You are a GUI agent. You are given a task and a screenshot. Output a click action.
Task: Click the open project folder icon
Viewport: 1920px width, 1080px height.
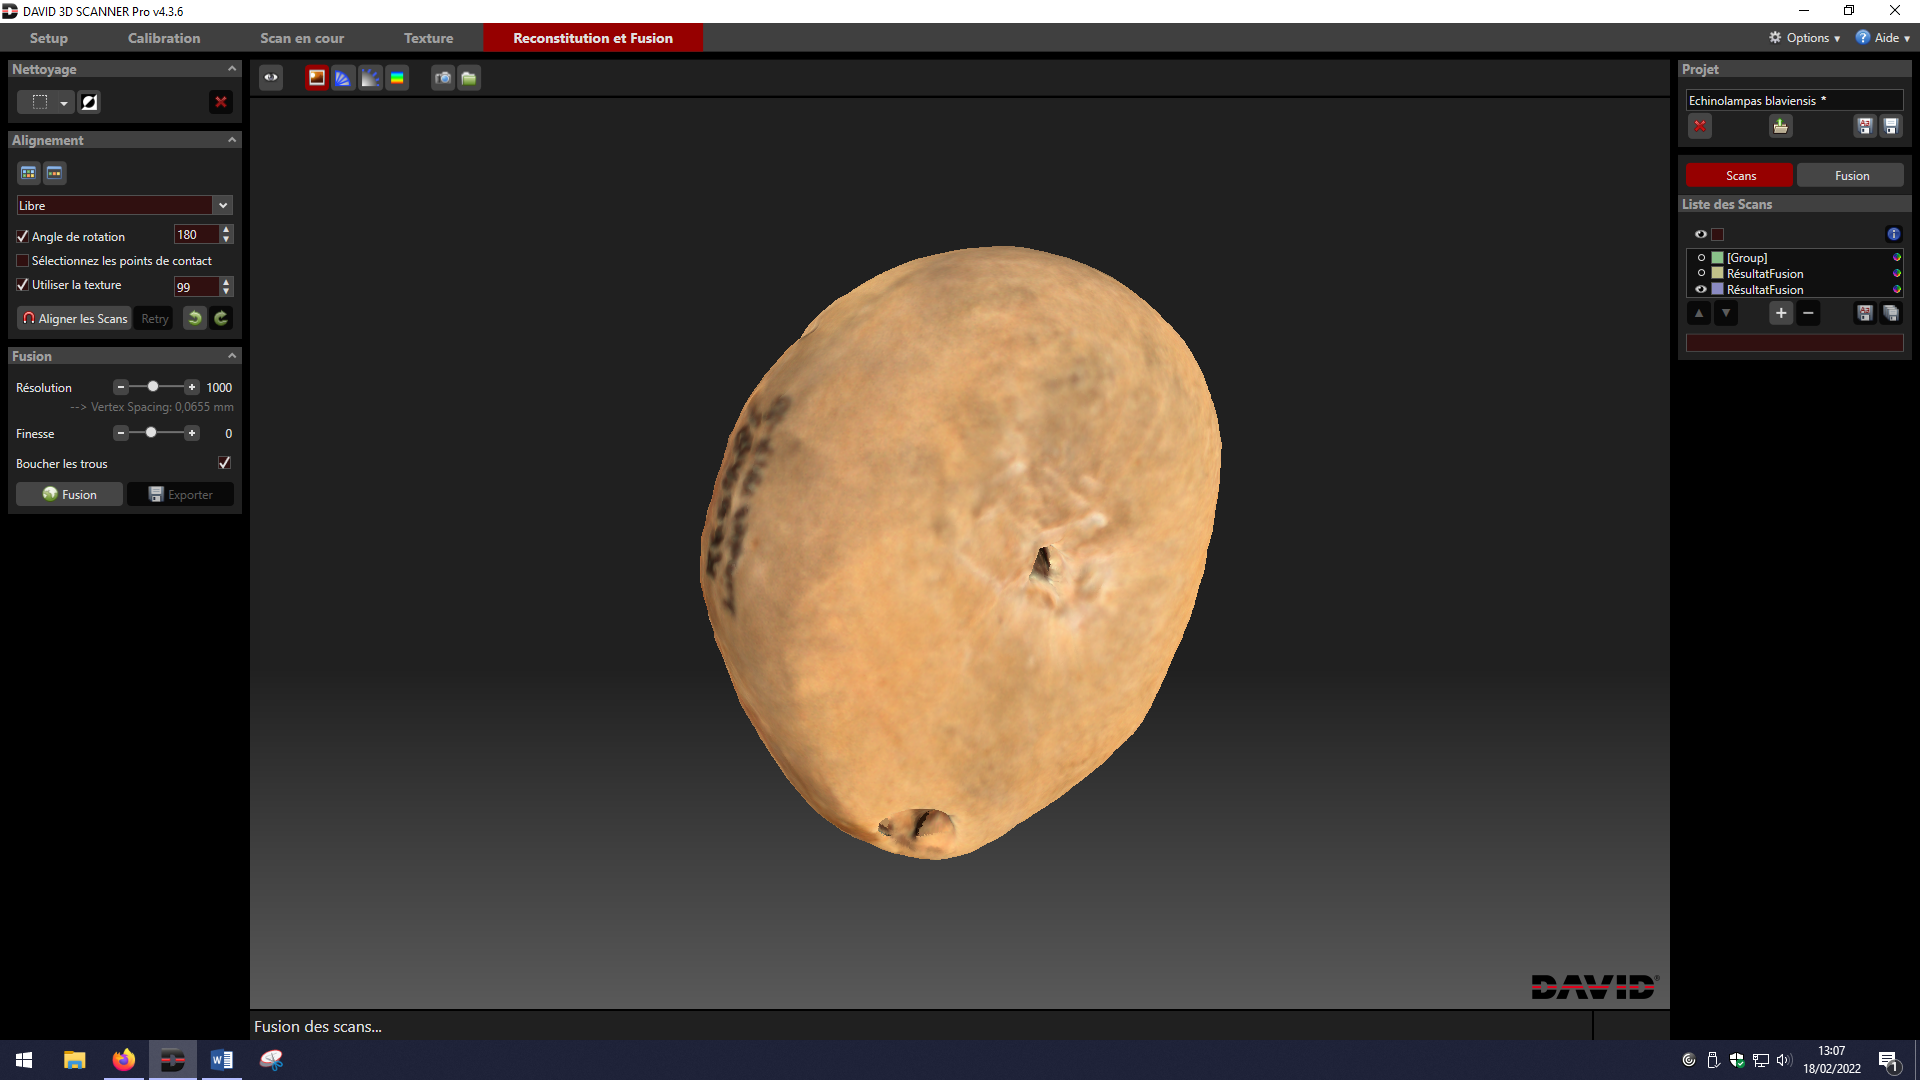[1780, 127]
